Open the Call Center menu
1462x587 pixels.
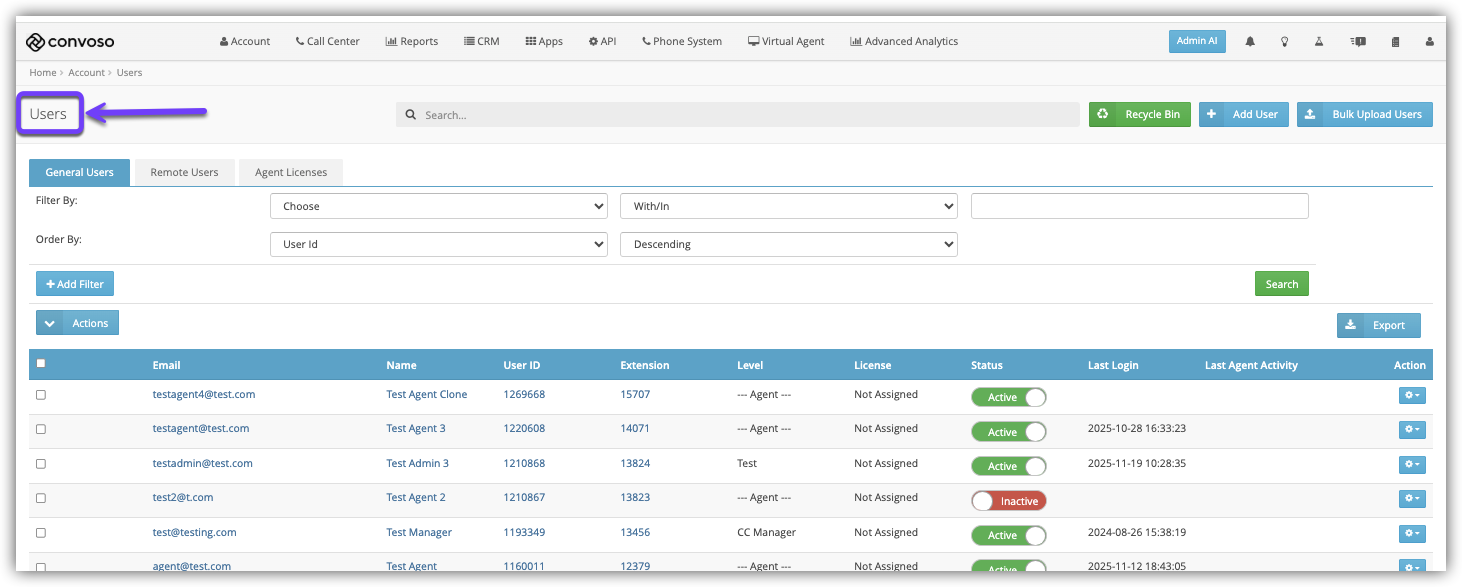pos(327,42)
